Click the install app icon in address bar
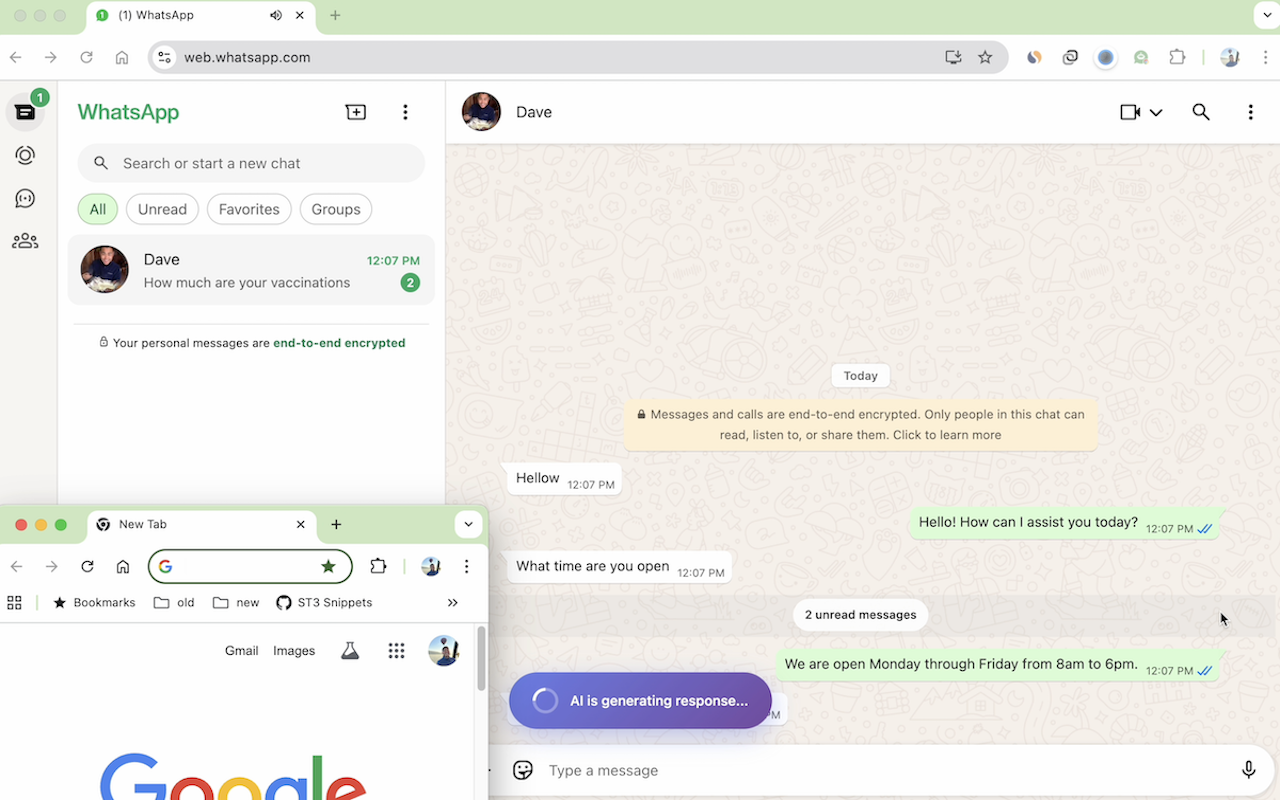This screenshot has width=1280, height=800. tap(953, 57)
